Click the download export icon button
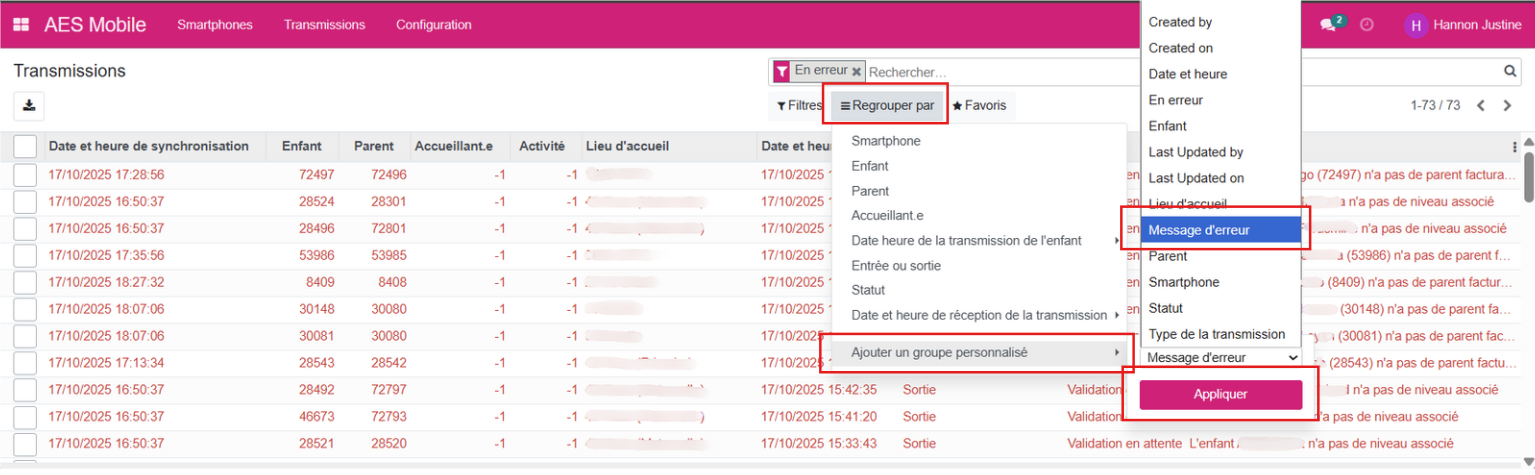This screenshot has height=475, width=1535. pyautogui.click(x=29, y=105)
